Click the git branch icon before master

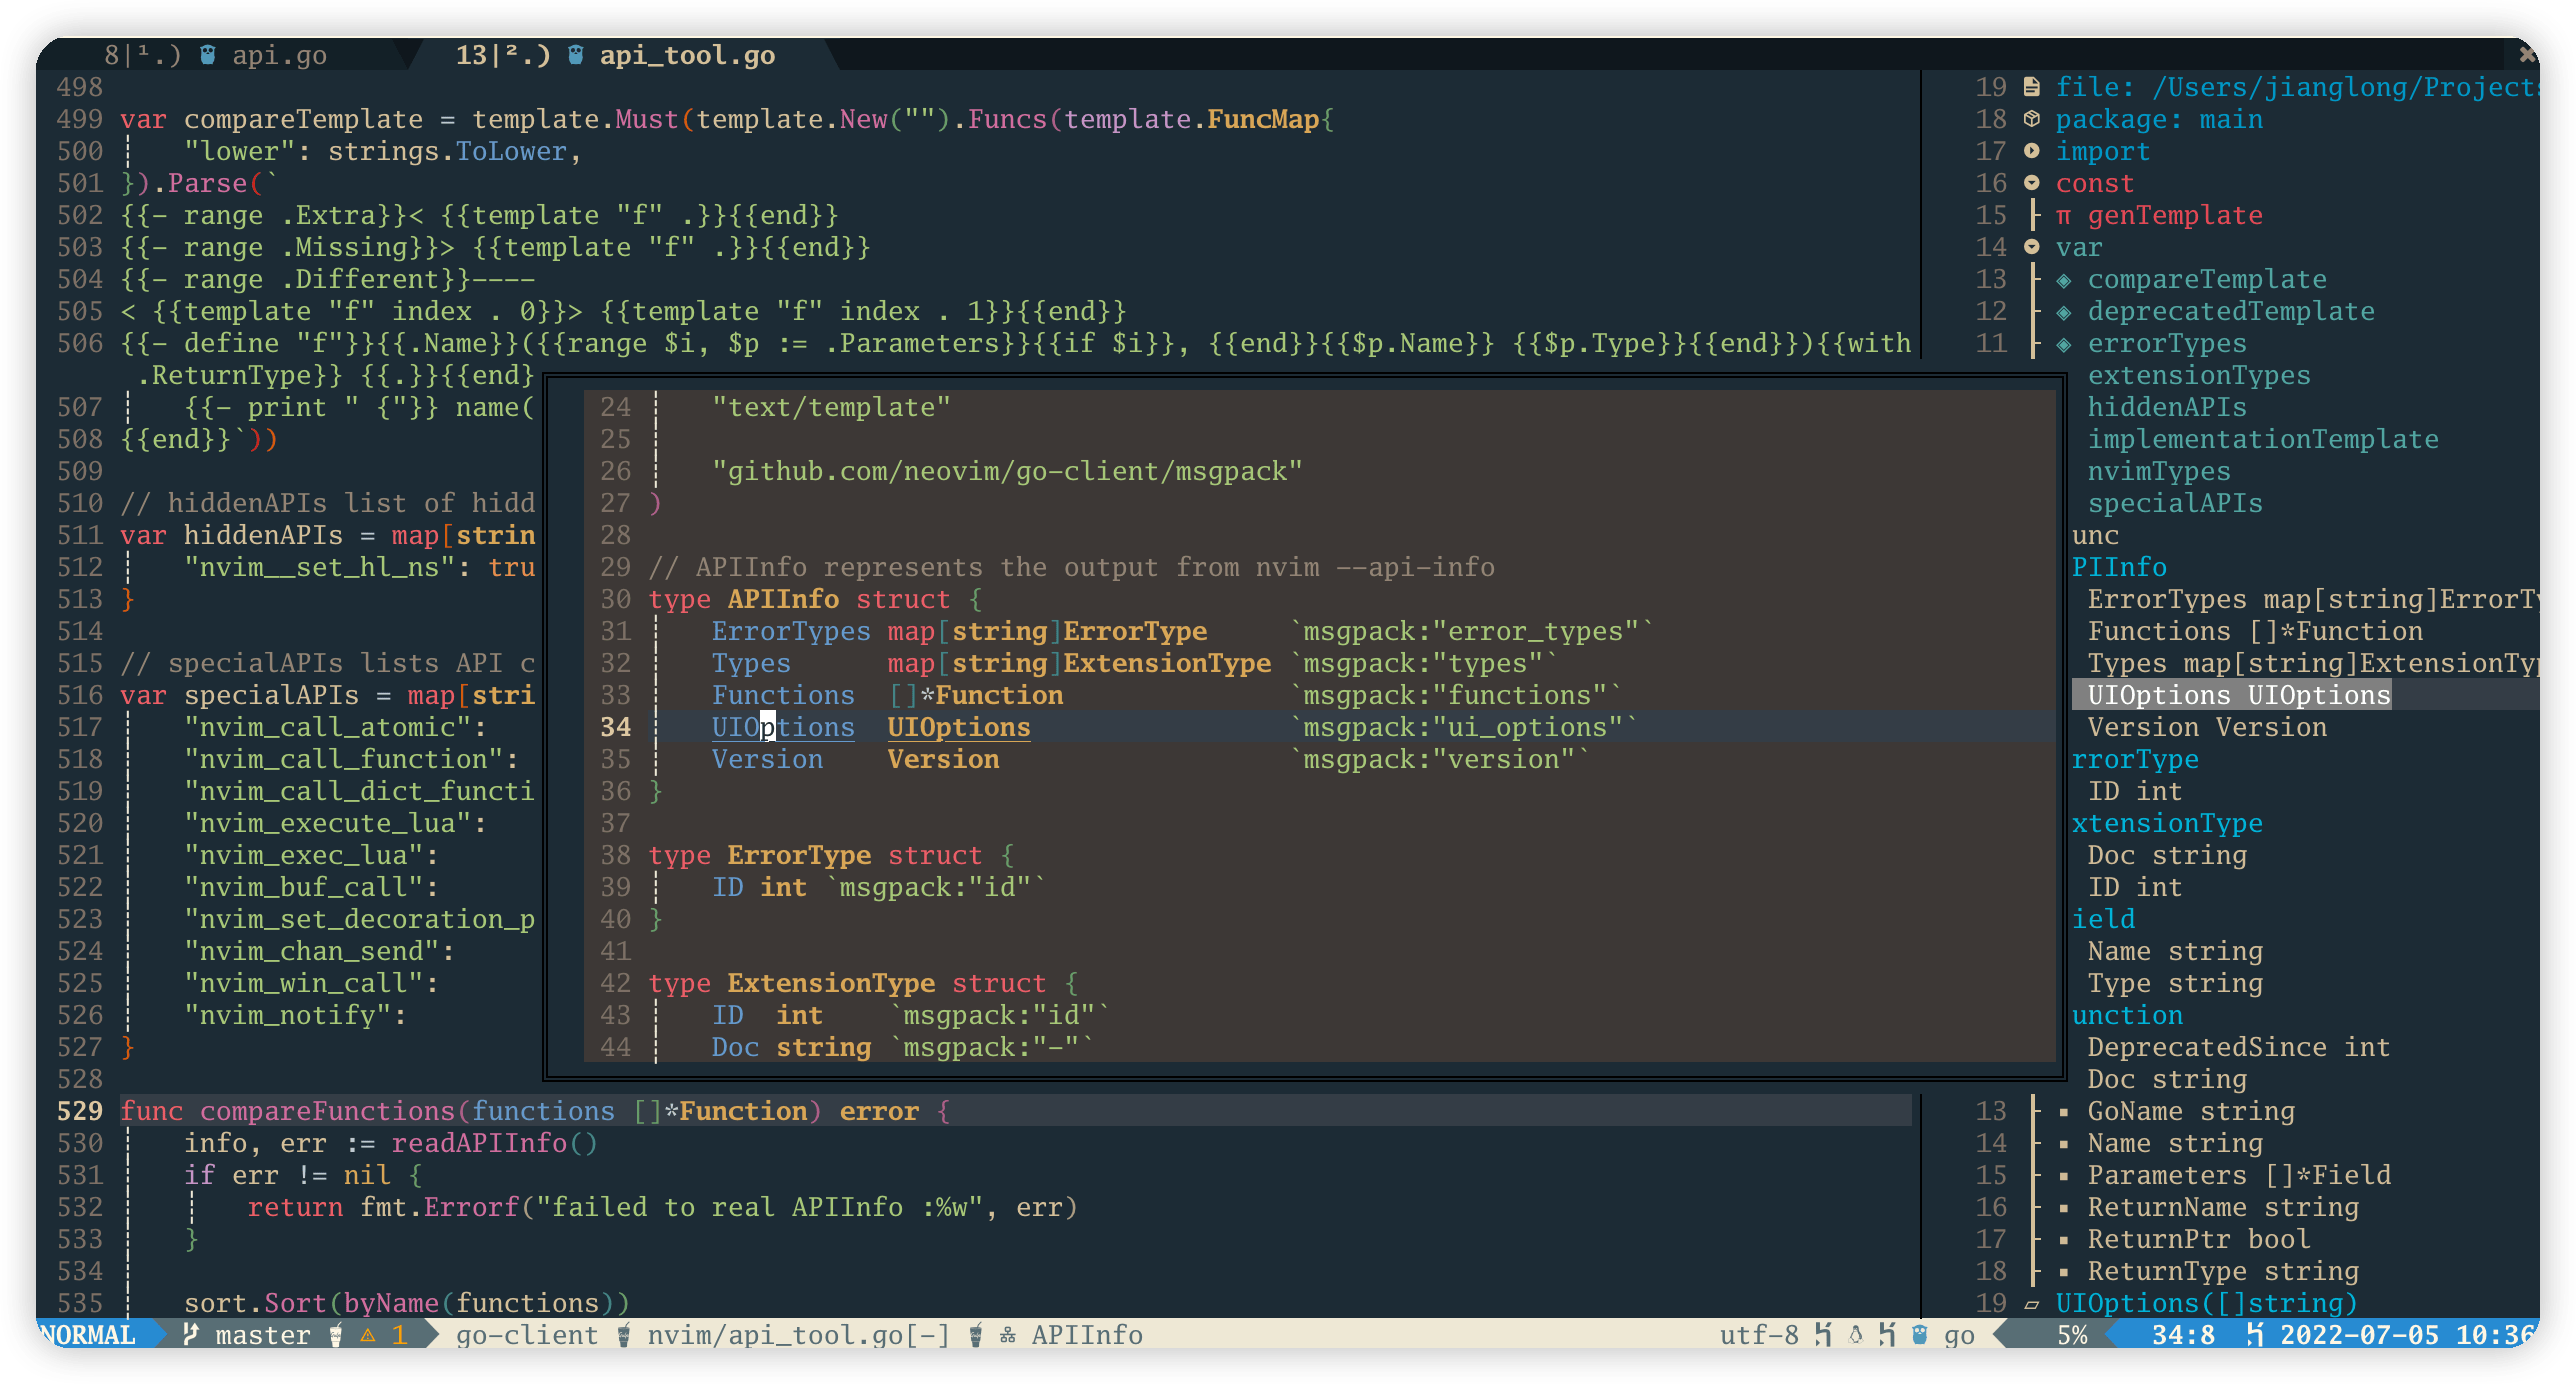191,1335
